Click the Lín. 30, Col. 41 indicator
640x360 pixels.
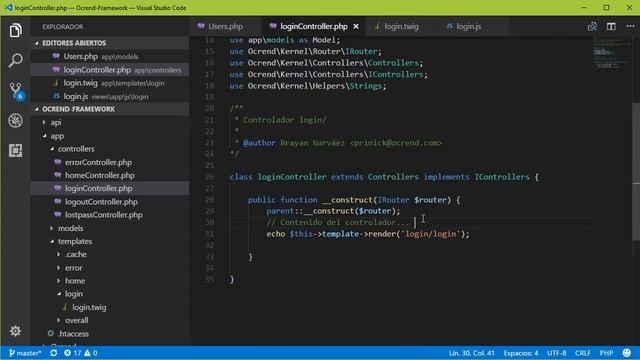[x=471, y=353]
